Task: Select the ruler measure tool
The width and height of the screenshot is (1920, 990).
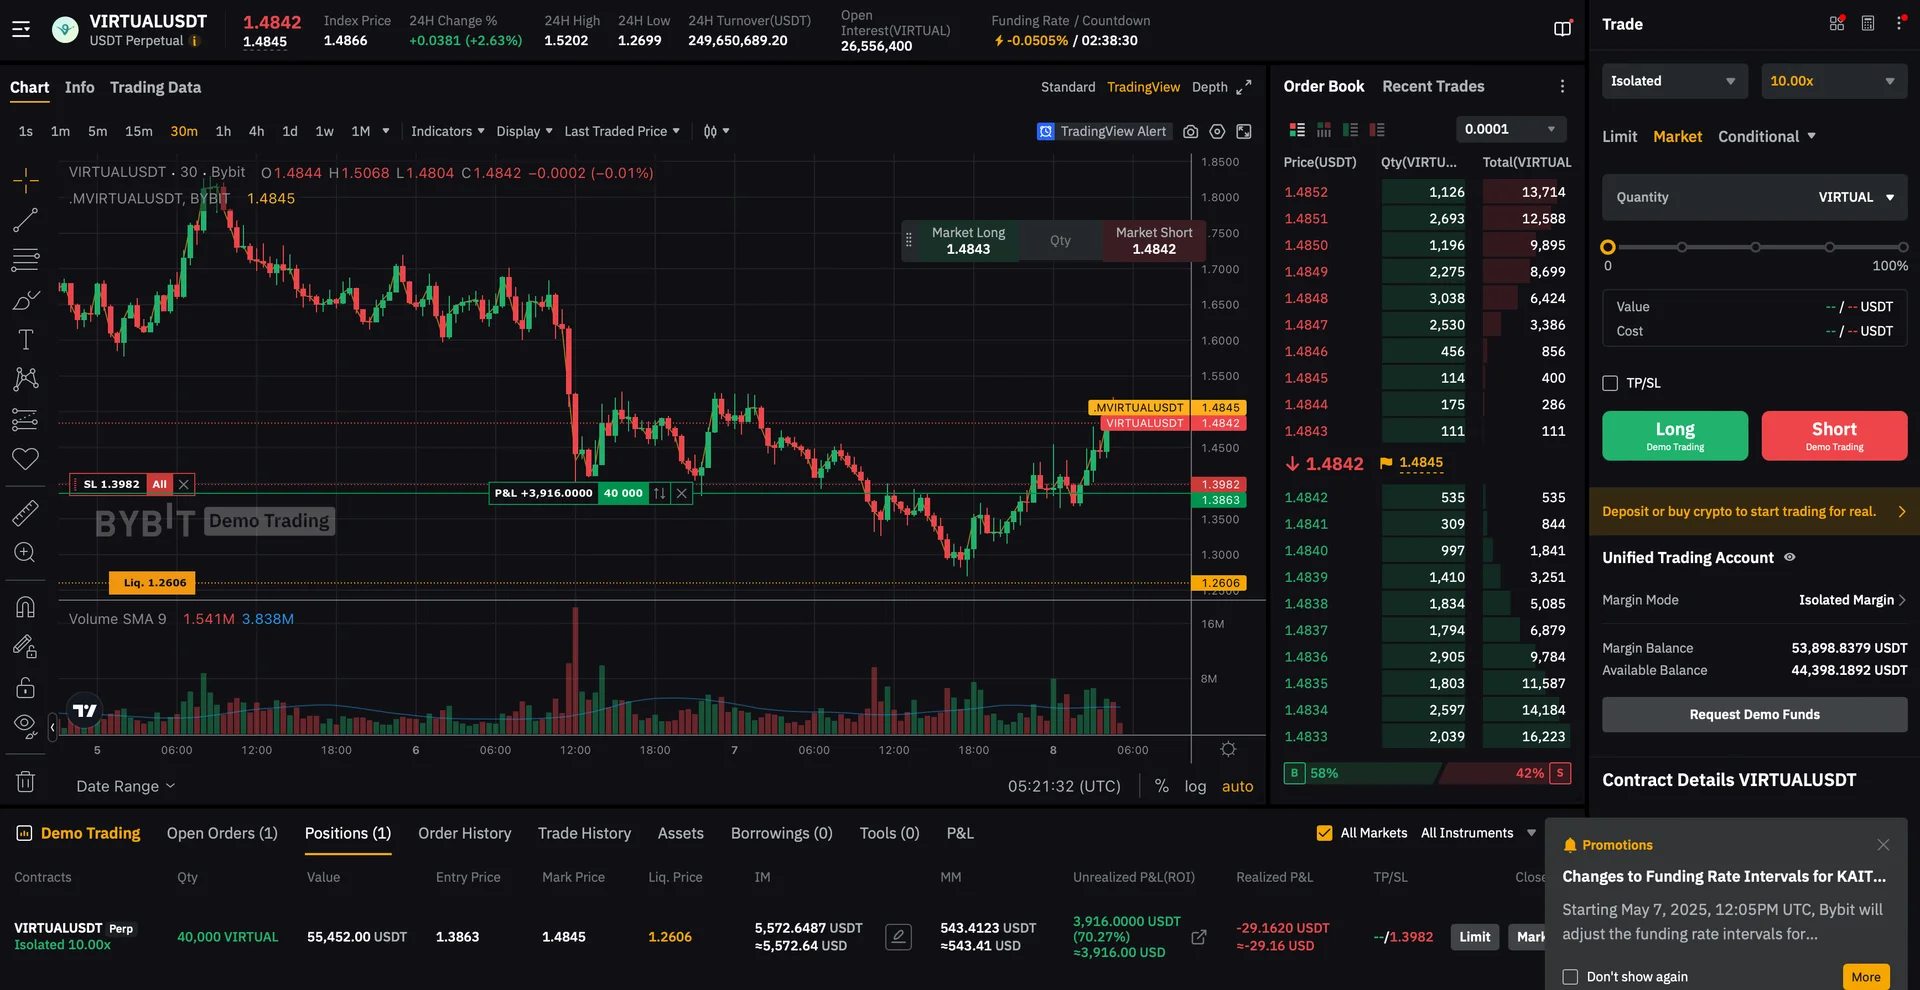Action: point(26,513)
